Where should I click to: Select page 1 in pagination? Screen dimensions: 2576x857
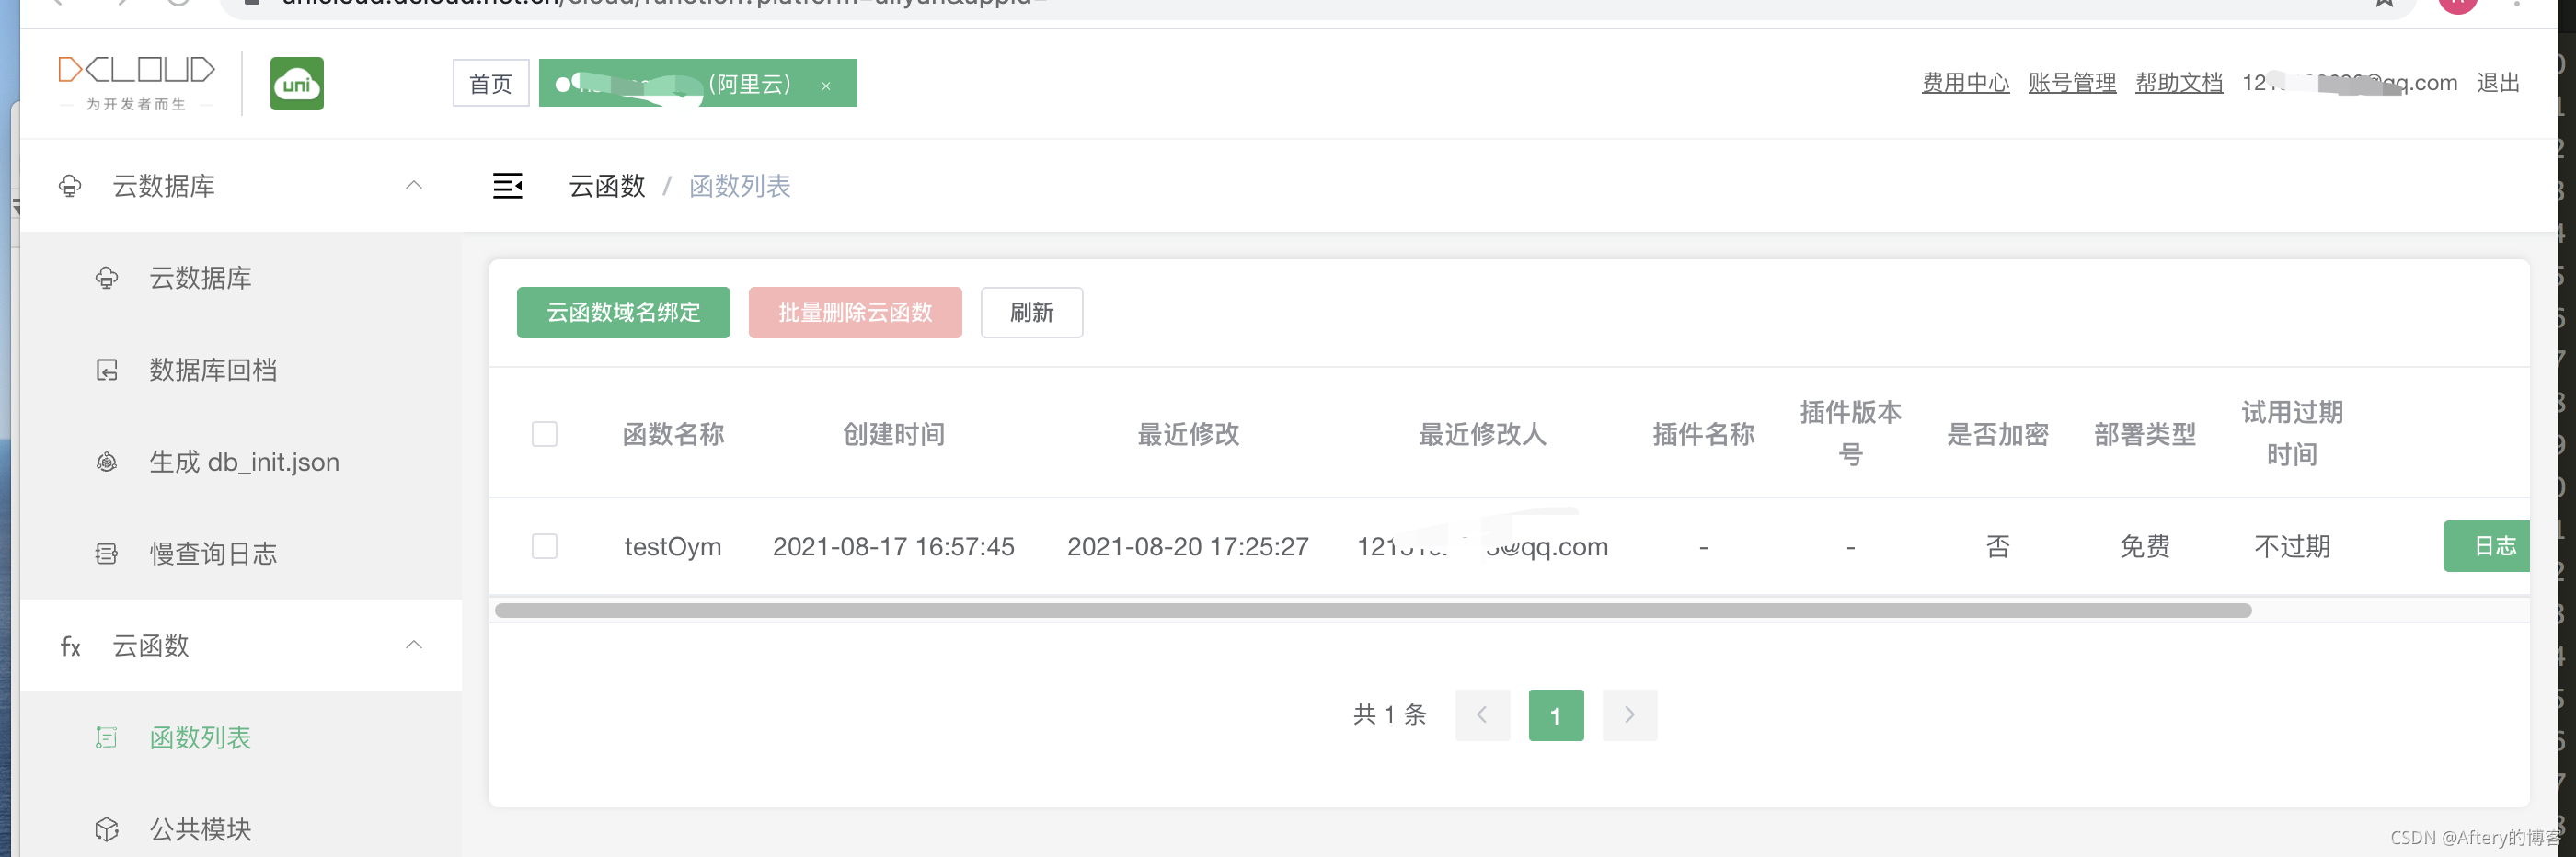(1556, 715)
